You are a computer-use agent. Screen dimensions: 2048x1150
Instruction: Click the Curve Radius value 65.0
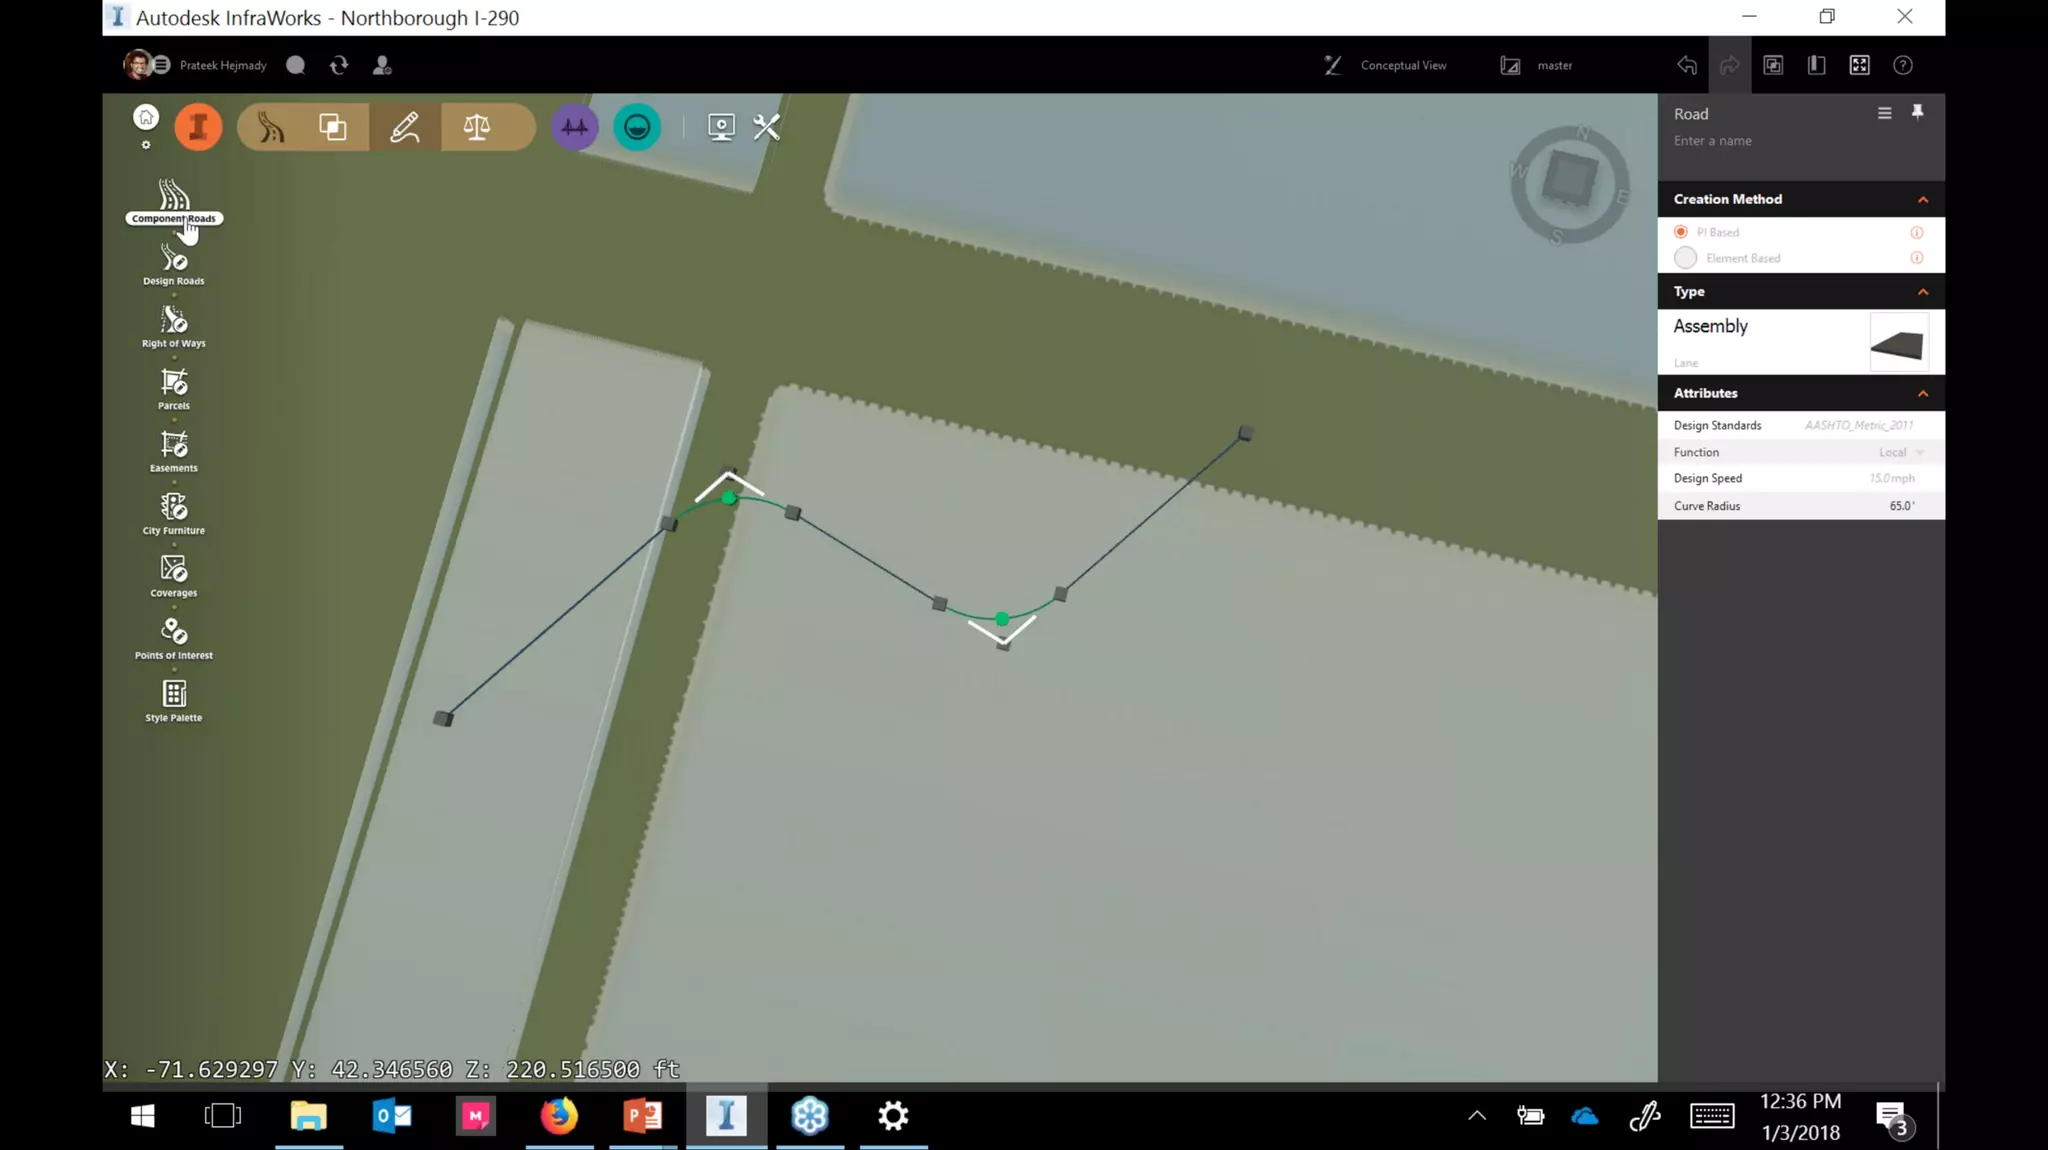(1902, 506)
